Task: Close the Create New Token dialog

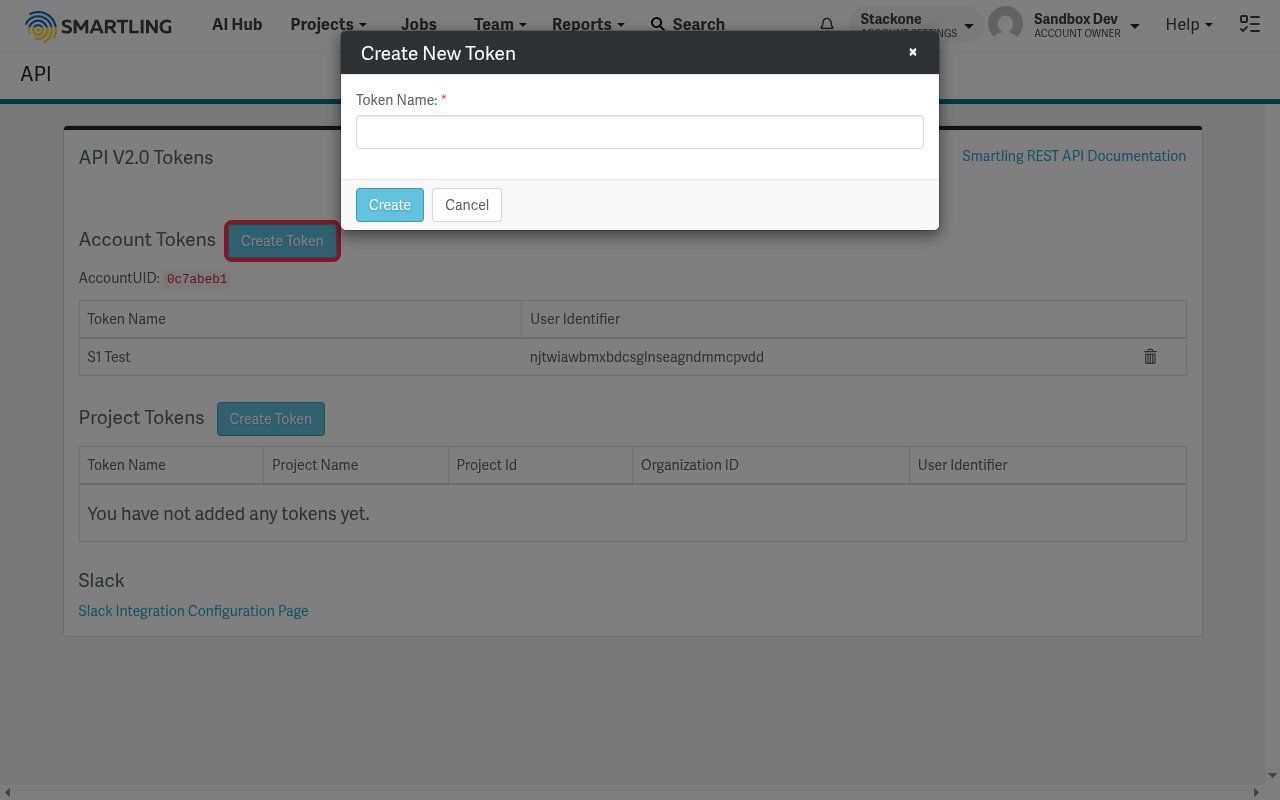Action: click(x=912, y=52)
